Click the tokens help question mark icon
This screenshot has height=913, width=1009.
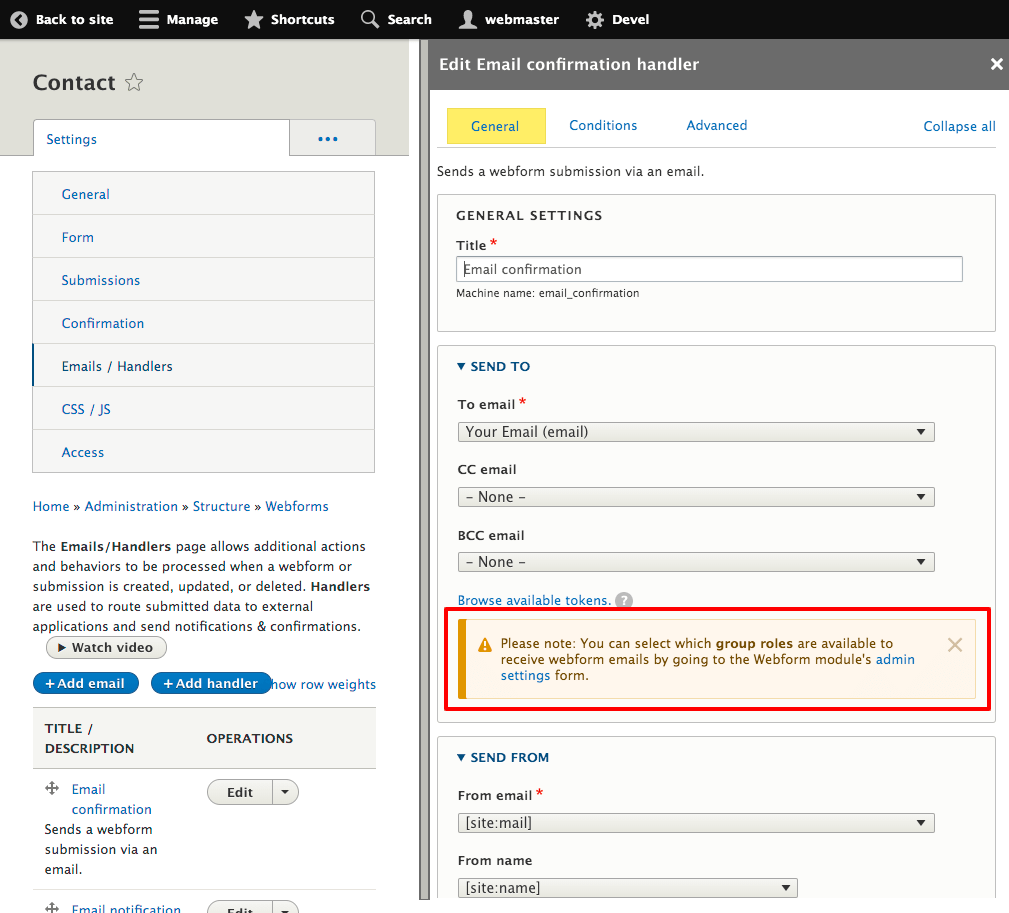[624, 600]
